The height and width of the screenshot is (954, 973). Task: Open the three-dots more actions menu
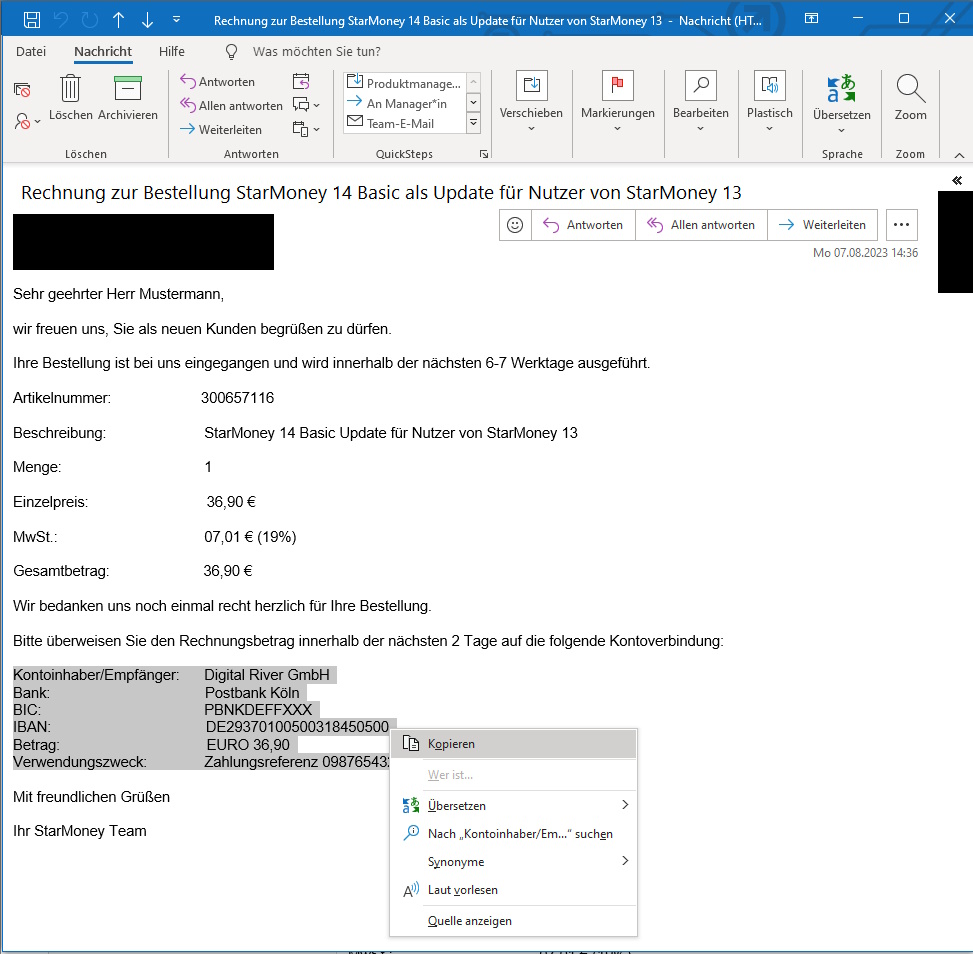click(x=902, y=225)
